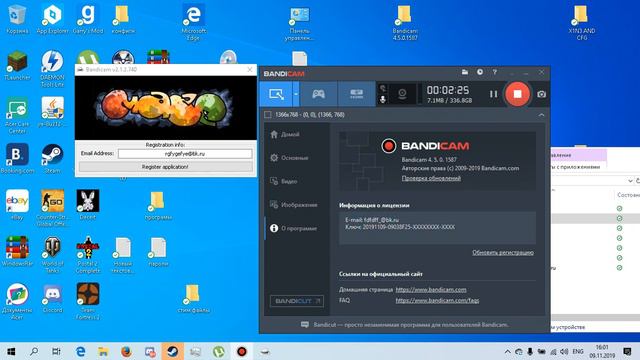Switch to Steam in the taskbar

[173, 351]
